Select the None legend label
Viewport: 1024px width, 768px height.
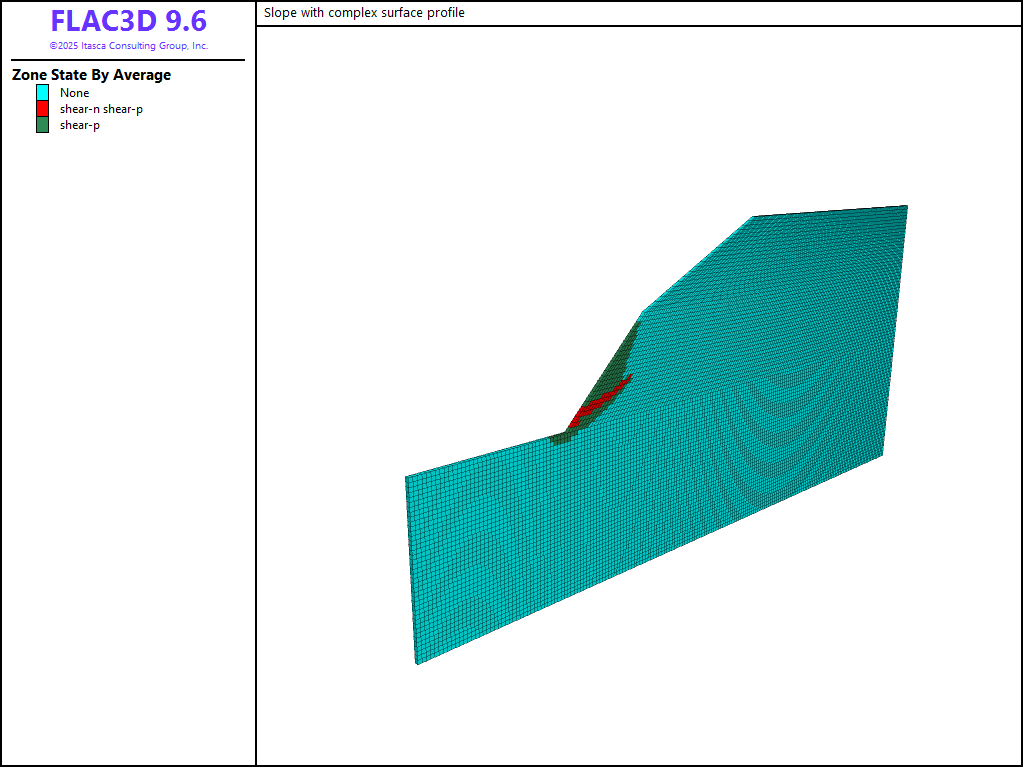point(74,93)
